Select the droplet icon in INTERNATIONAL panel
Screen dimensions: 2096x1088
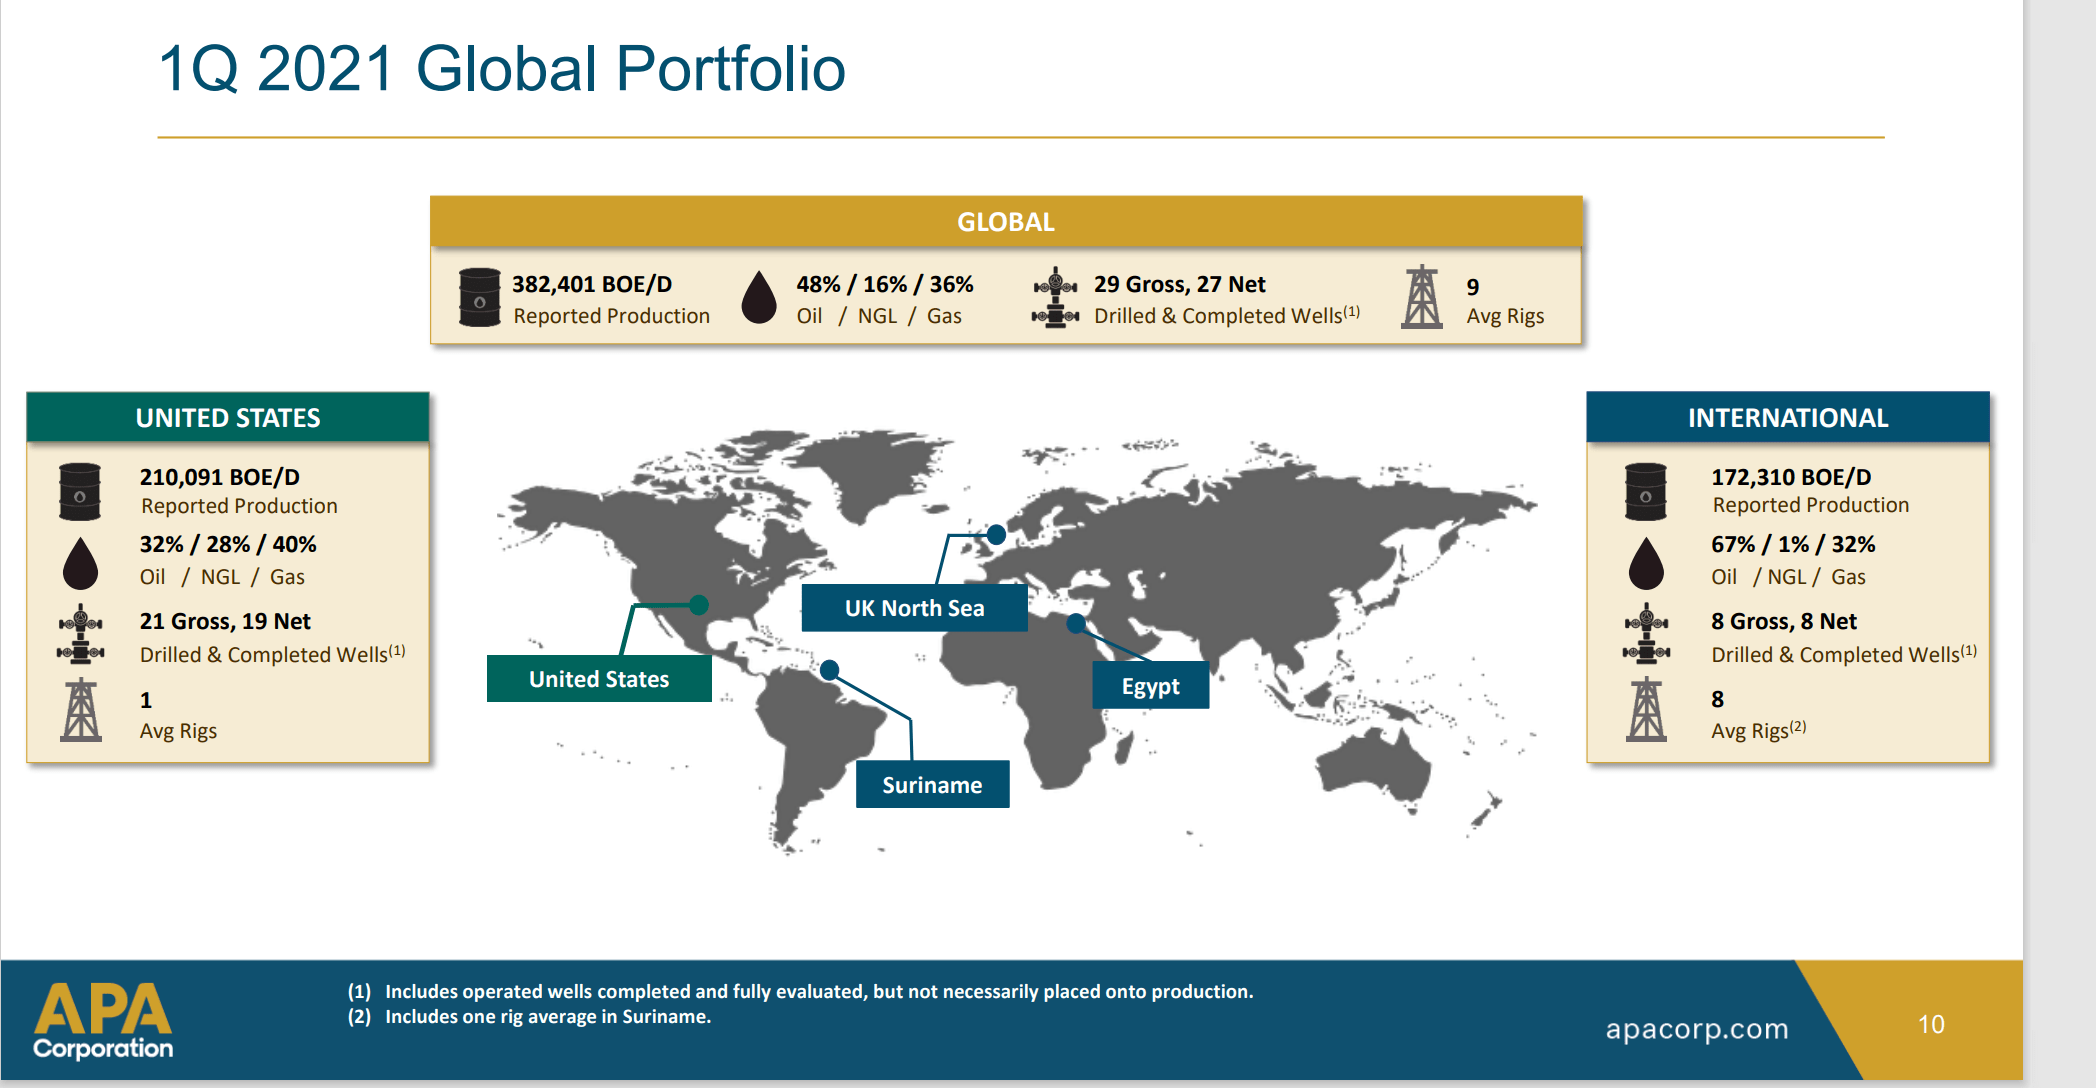(1645, 560)
